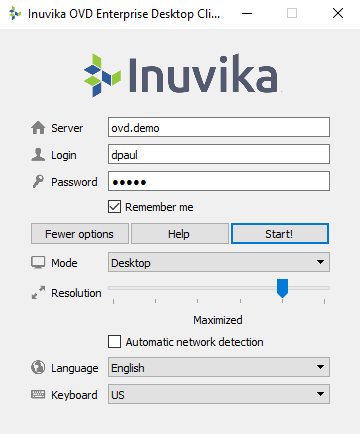Enable Automatic network detection checkbox
360x434 pixels.
click(x=114, y=342)
